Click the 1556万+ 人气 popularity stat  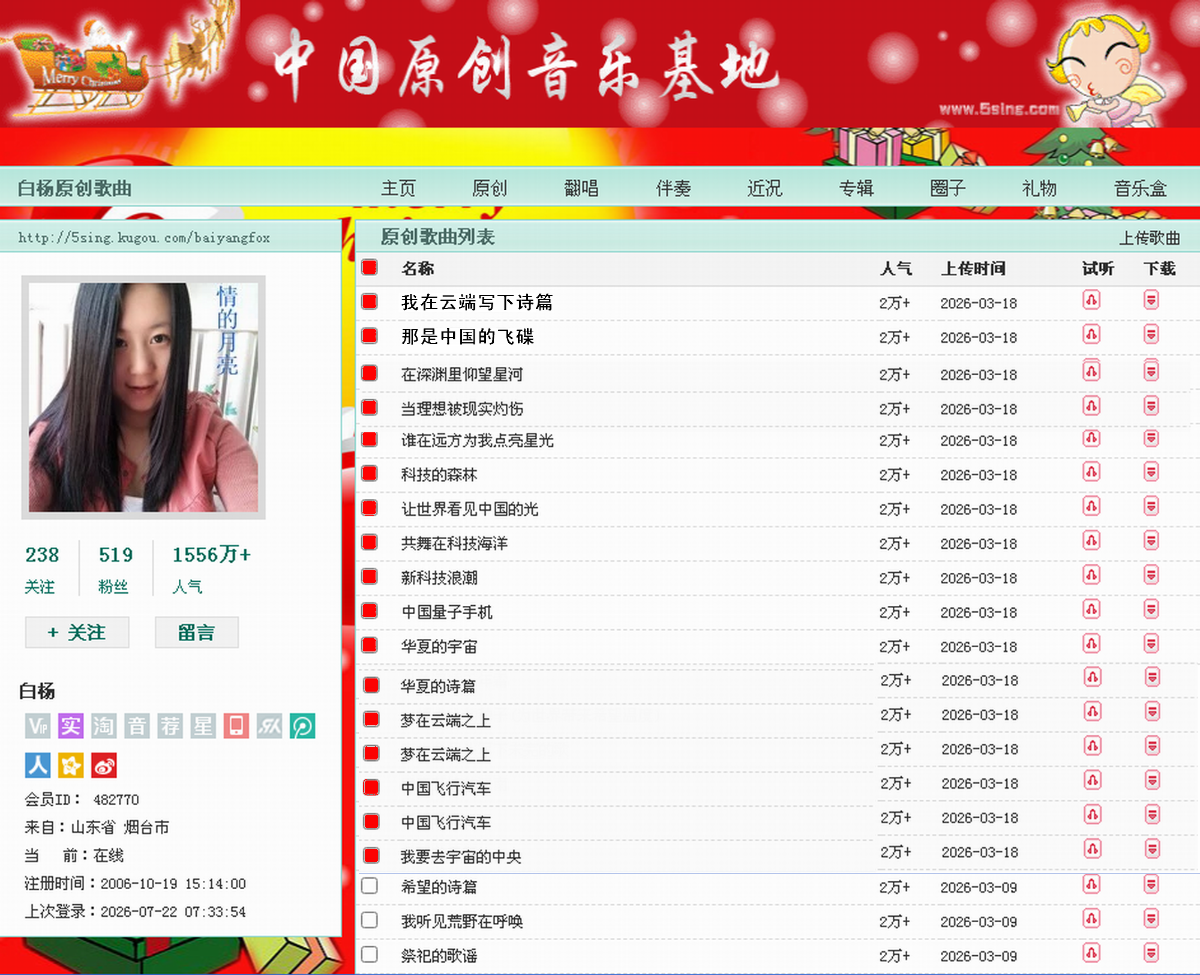[x=211, y=568]
